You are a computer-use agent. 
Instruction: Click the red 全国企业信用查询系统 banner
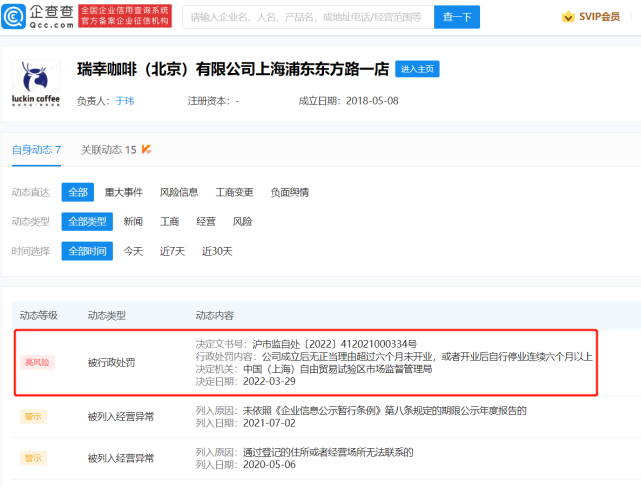coord(125,16)
